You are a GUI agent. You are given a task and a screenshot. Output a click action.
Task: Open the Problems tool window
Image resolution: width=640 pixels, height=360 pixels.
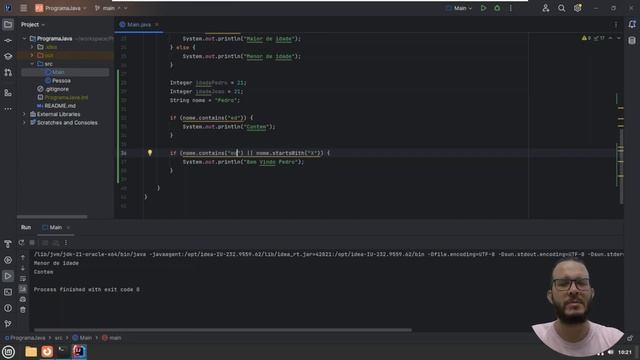point(8,308)
